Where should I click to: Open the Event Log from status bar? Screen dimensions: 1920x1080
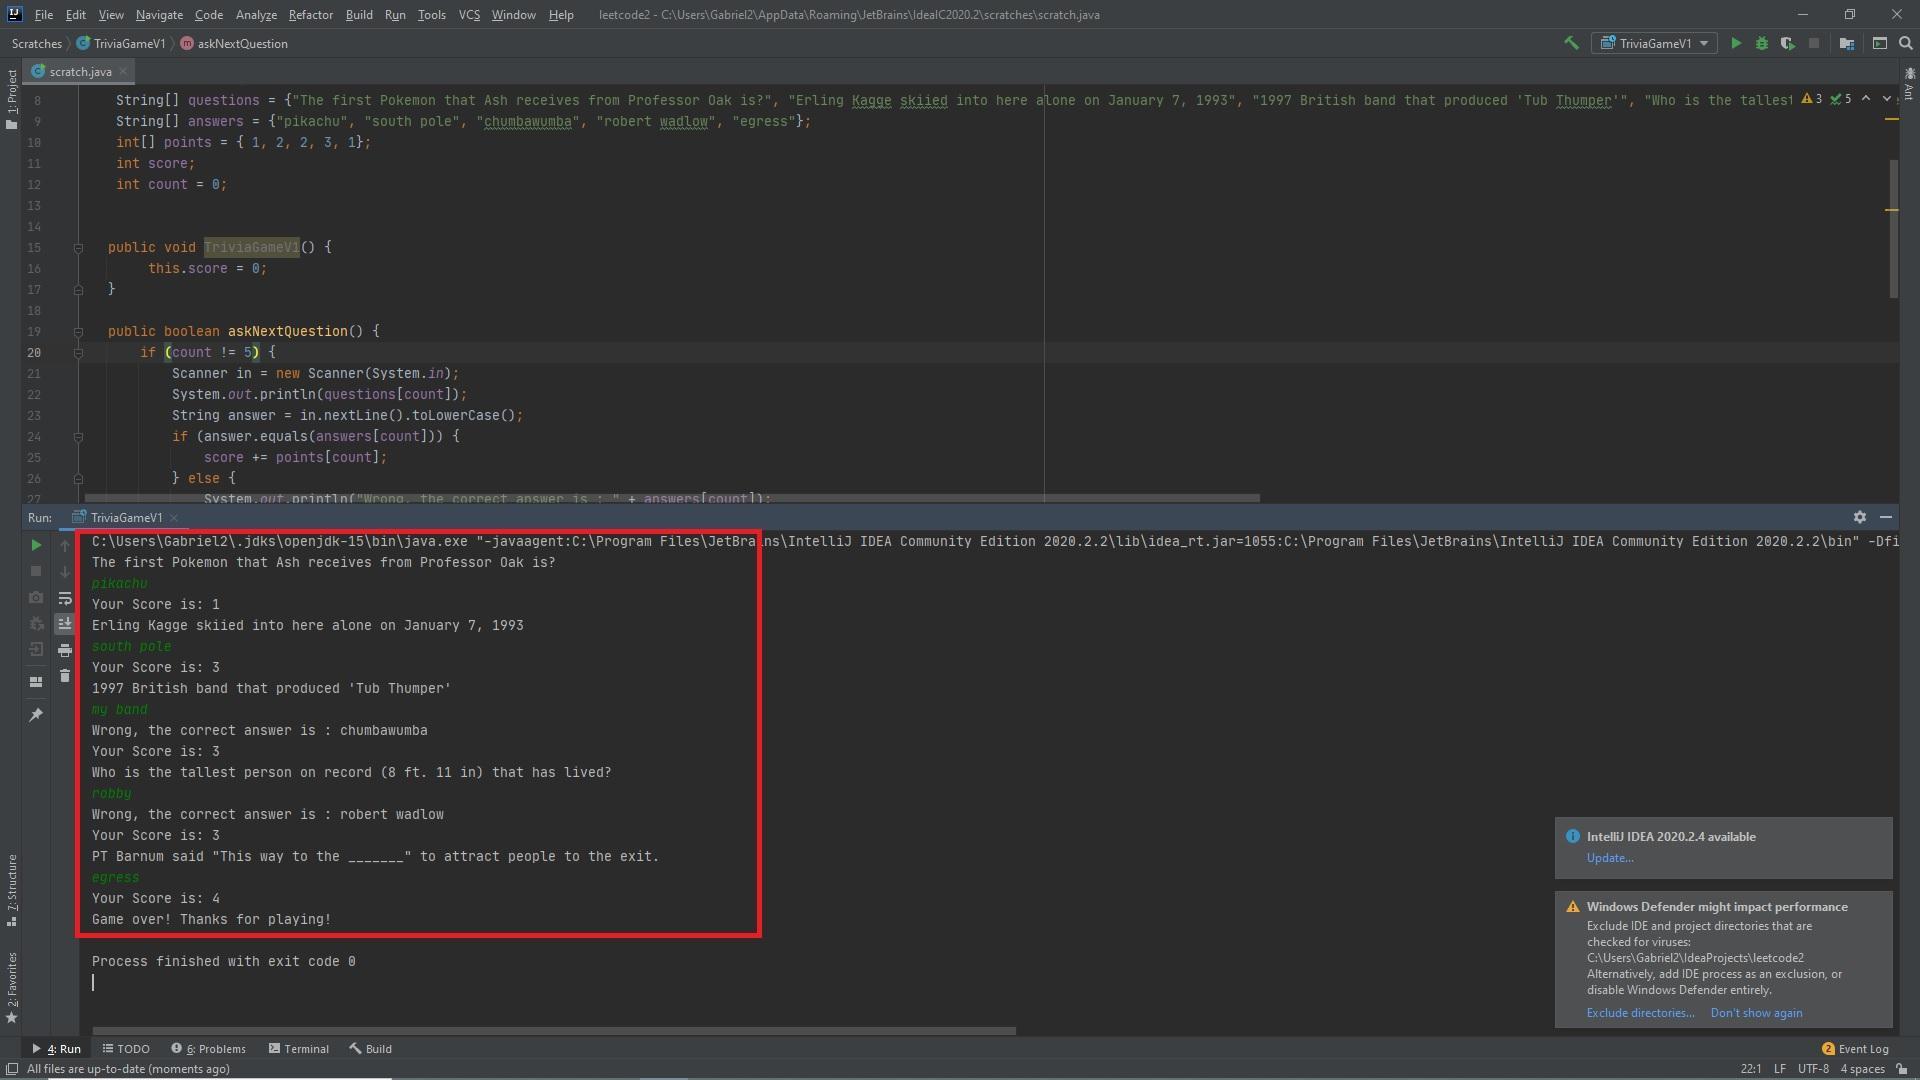(x=1862, y=1048)
